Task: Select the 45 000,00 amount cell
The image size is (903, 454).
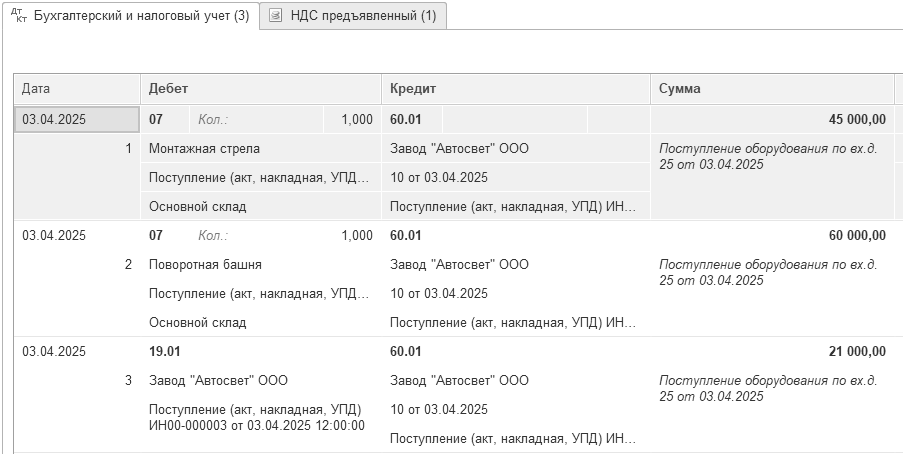Action: (x=772, y=120)
